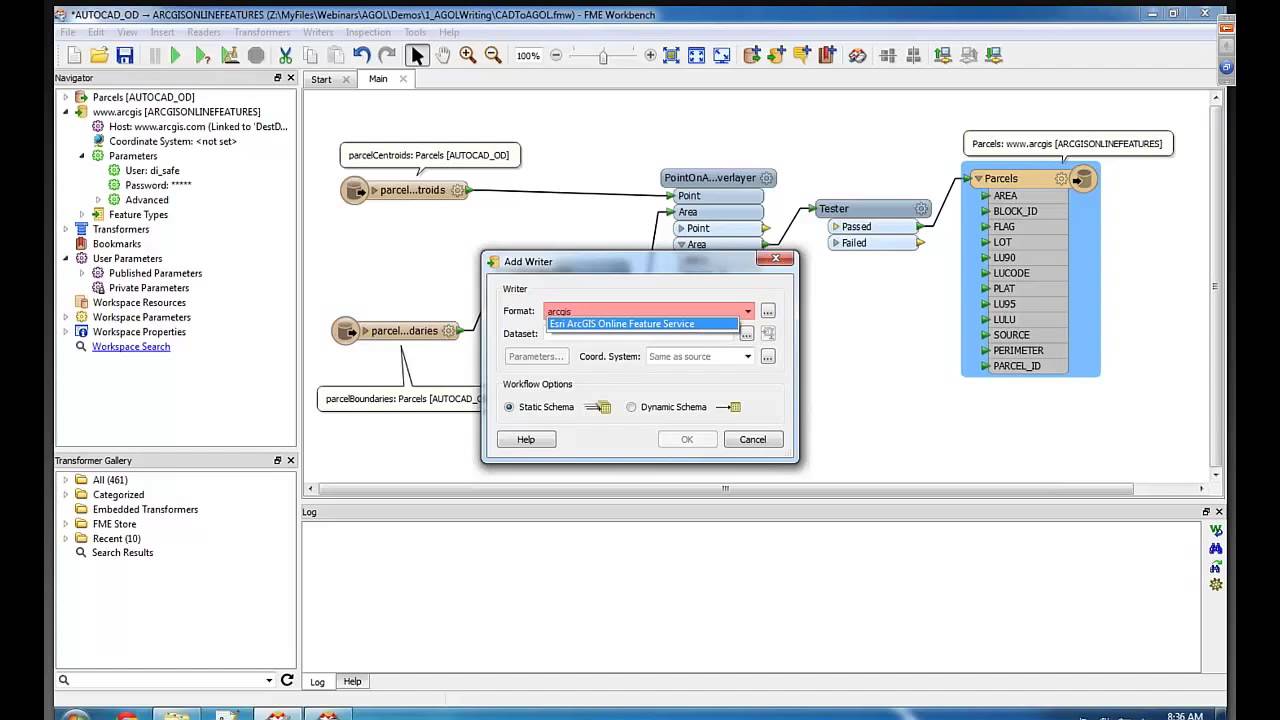
Task: Click the gray Stop translation icon
Action: point(256,56)
